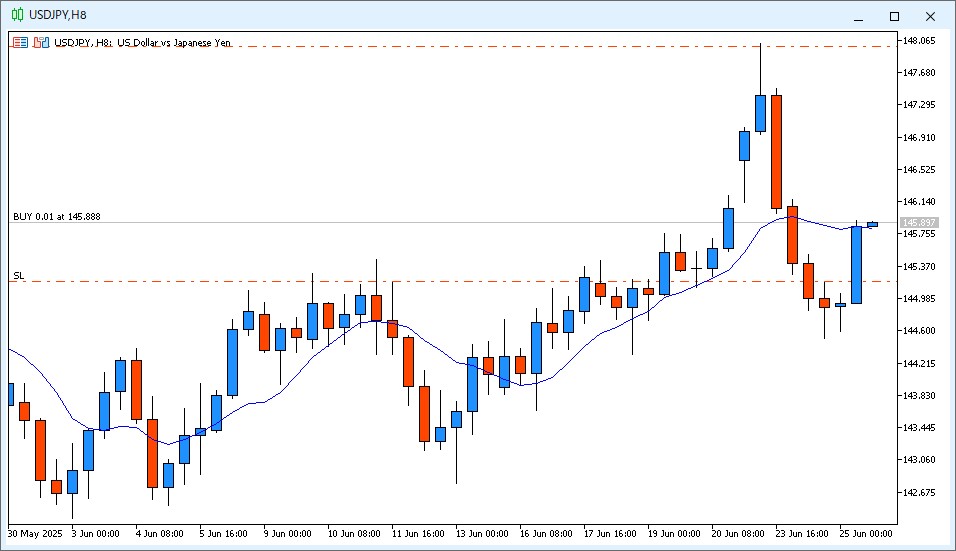
Task: Click the 20 Jun 08:00 time label
Action: point(738,534)
